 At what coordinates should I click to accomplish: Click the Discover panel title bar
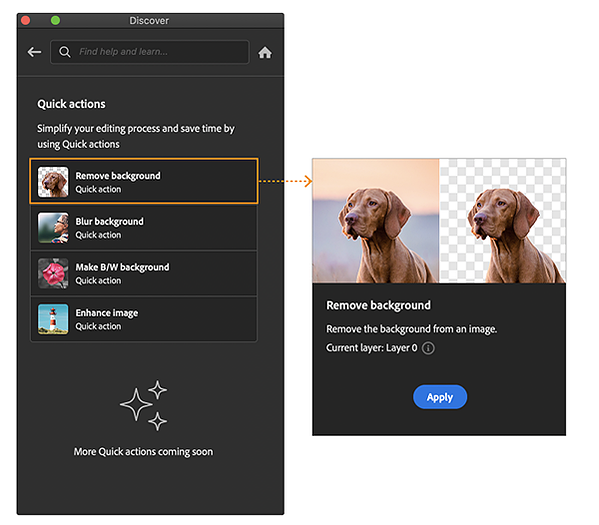[150, 21]
